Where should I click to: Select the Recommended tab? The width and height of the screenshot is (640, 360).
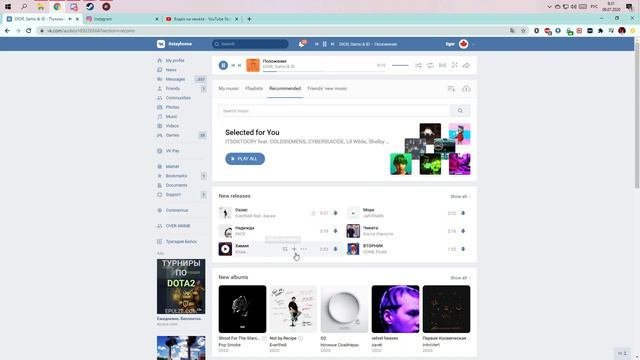point(285,89)
